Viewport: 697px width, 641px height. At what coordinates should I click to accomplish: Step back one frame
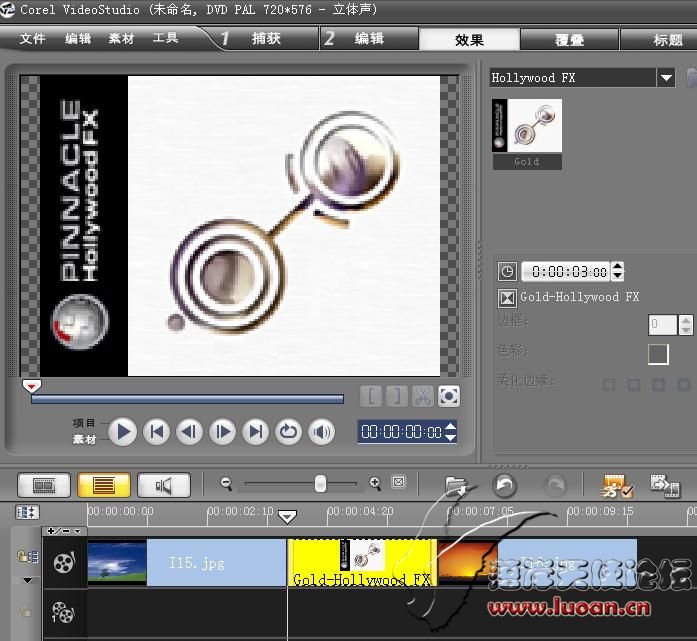[x=189, y=432]
